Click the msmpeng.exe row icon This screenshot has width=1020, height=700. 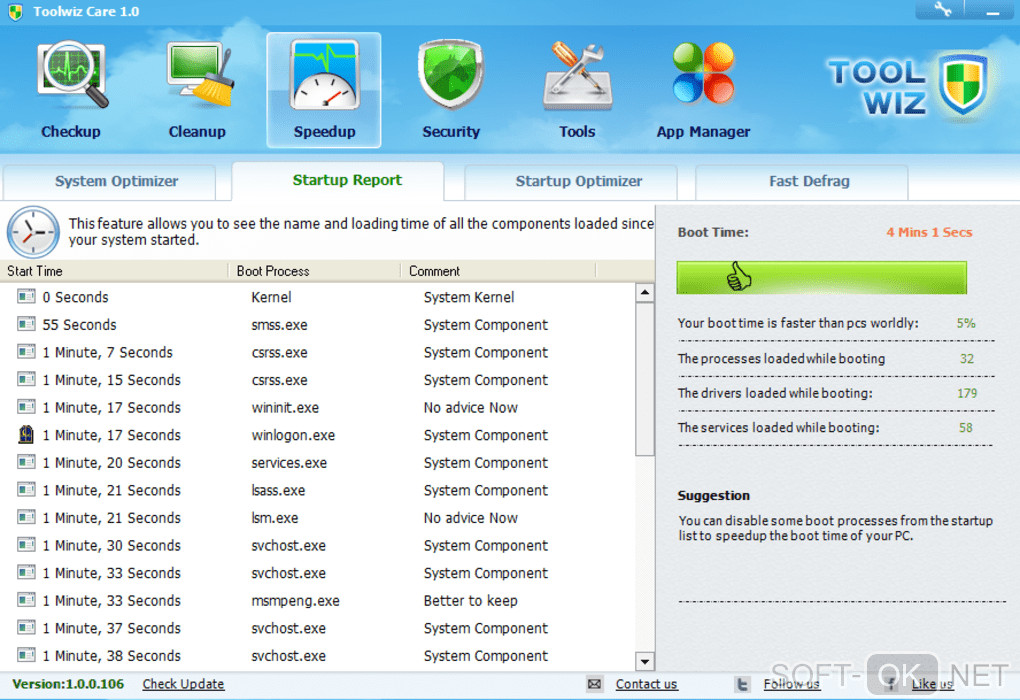[x=26, y=600]
